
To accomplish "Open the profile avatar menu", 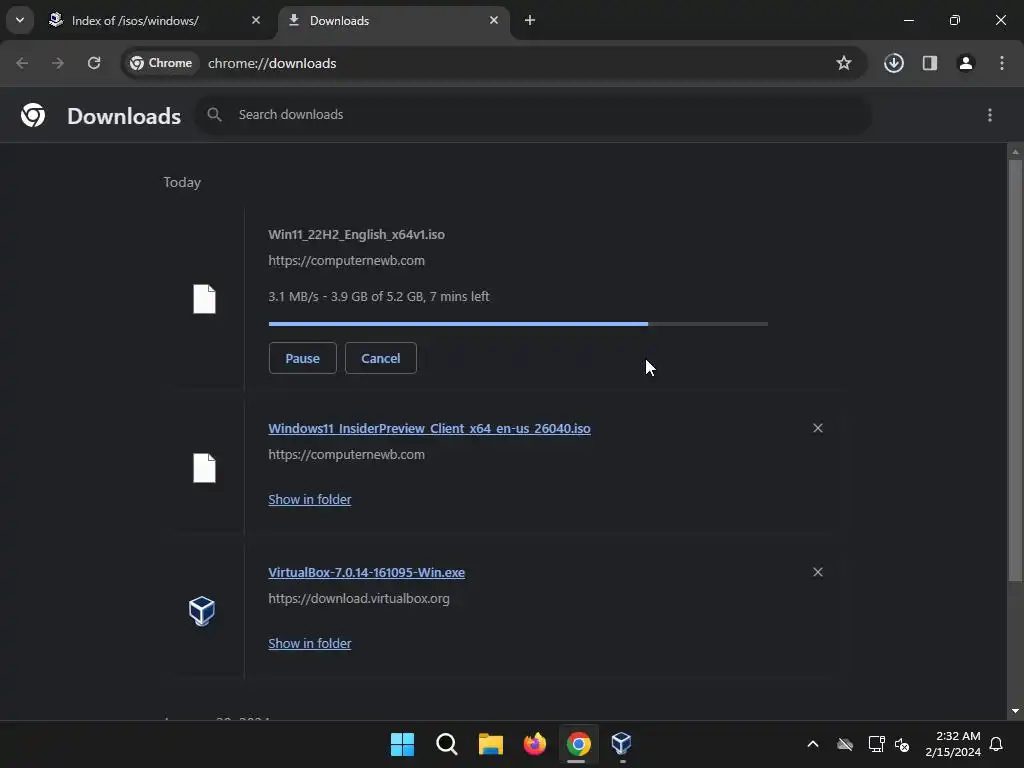I will tap(966, 63).
